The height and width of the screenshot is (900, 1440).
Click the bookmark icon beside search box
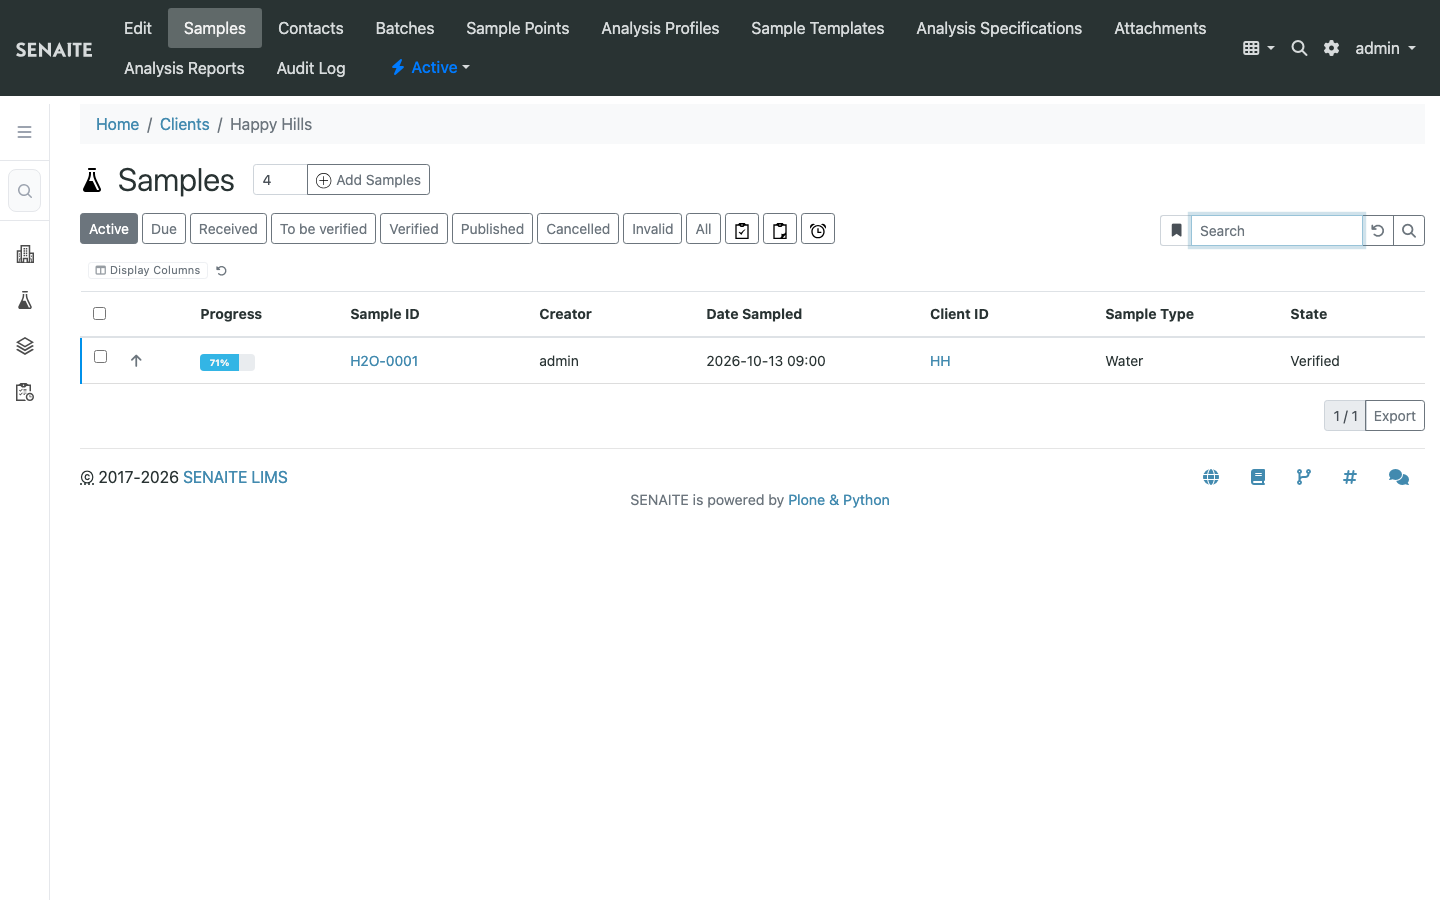click(1176, 230)
